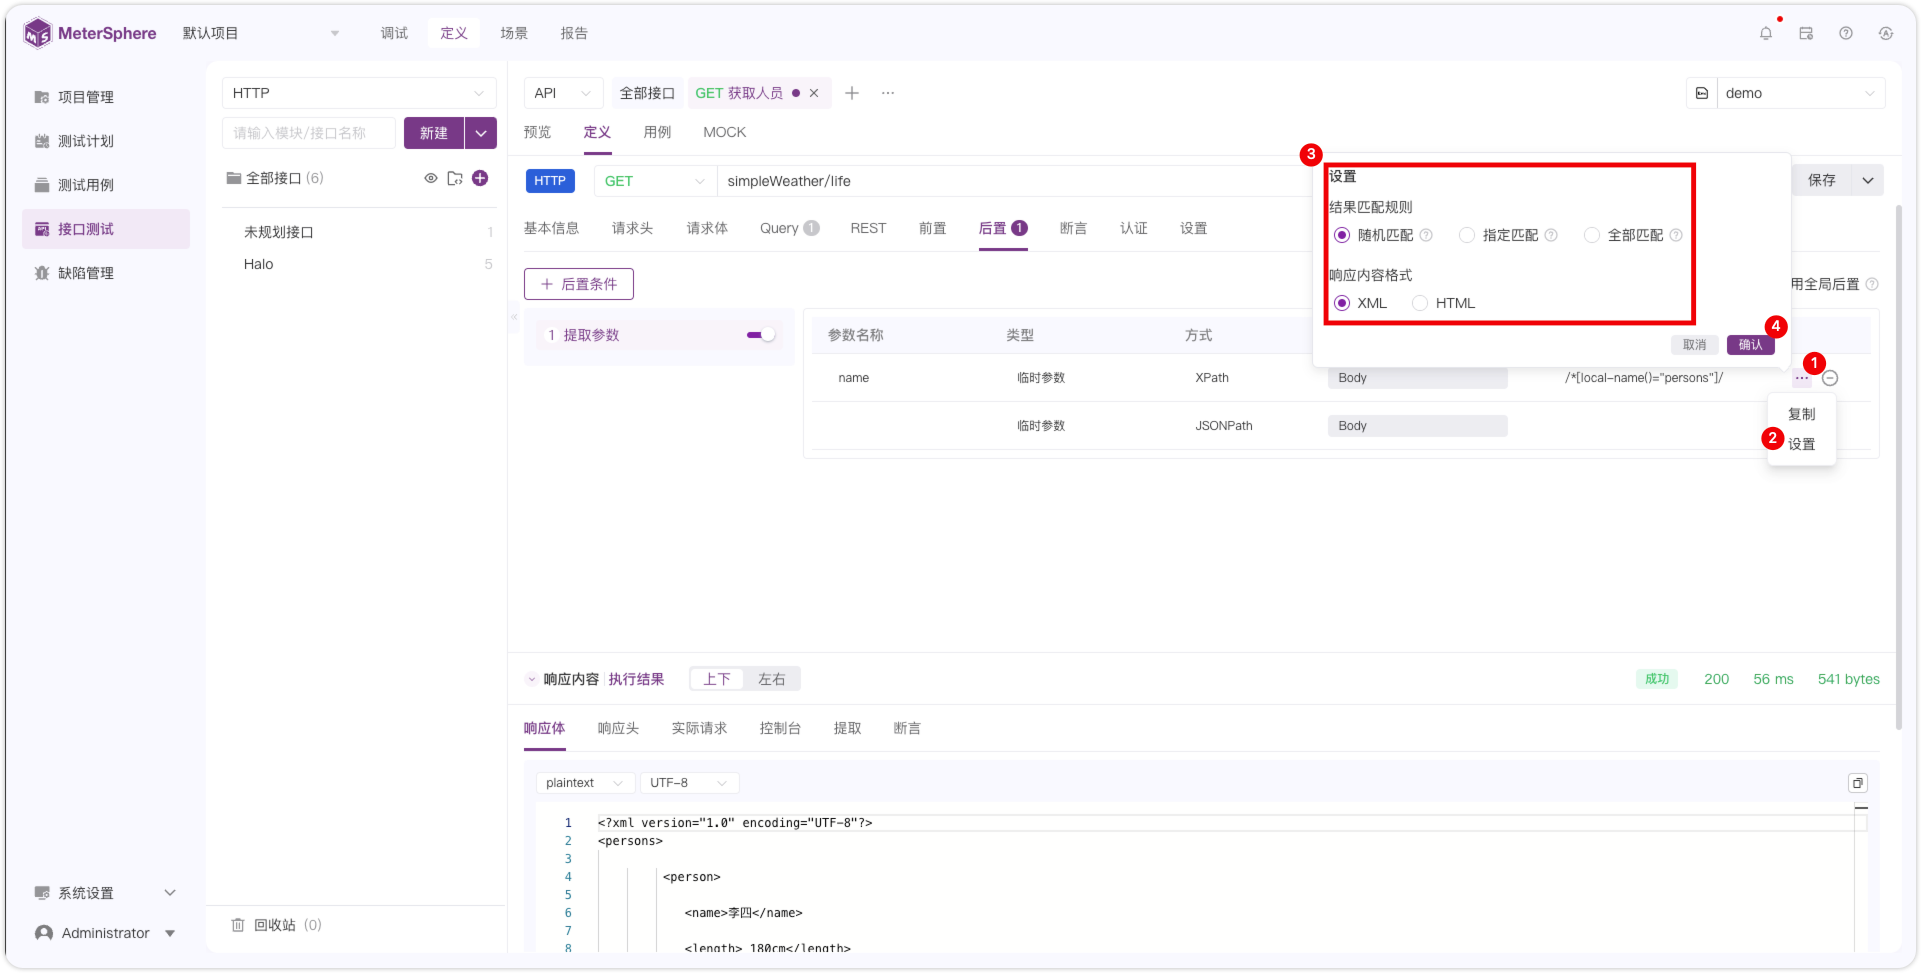This screenshot has height=973, width=1921.
Task: Open the 响应头 tab
Action: coord(618,728)
